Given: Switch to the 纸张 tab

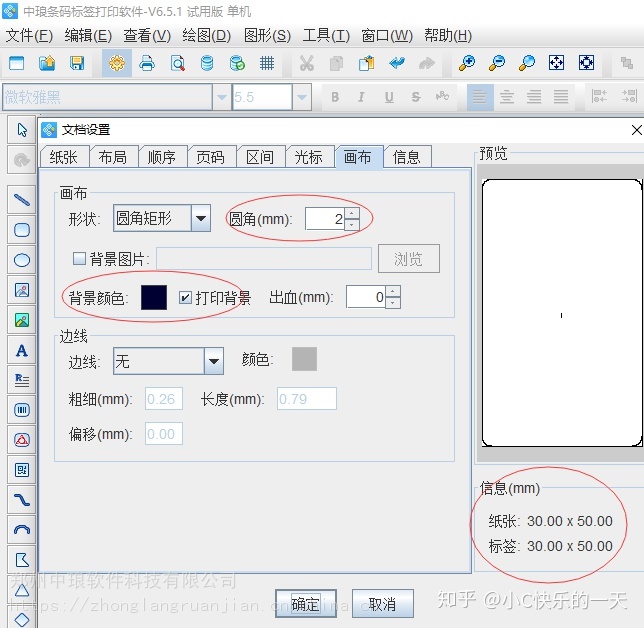Looking at the screenshot, I should pos(64,157).
